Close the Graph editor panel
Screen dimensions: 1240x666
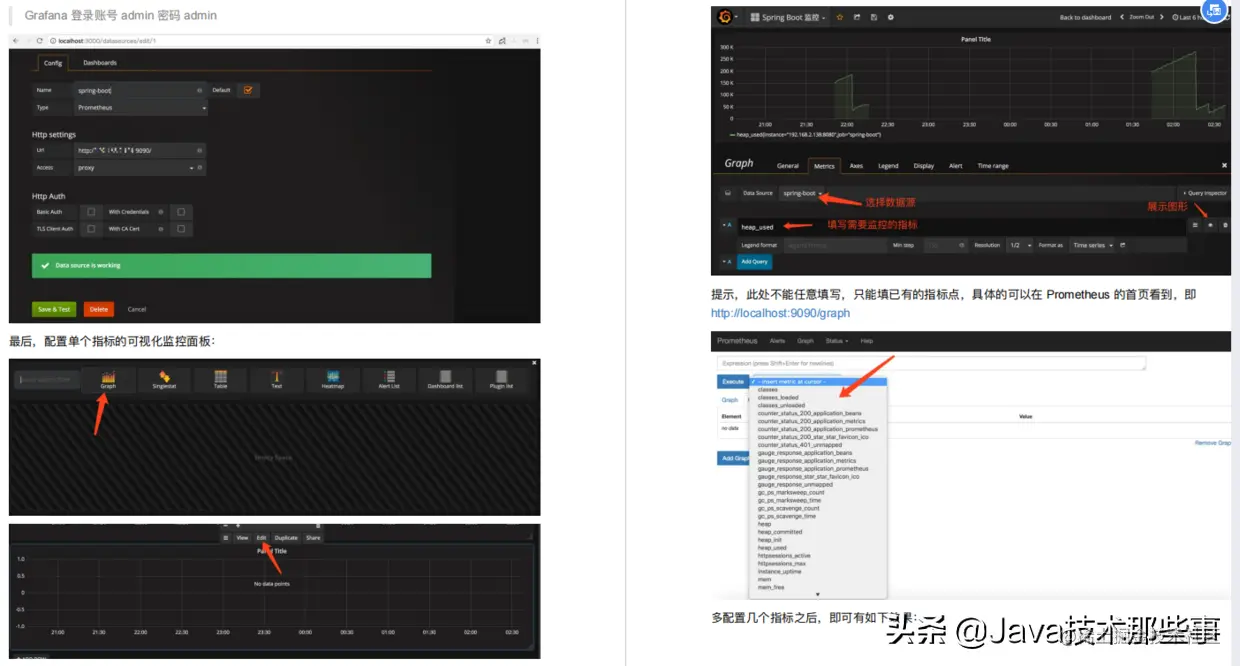pyautogui.click(x=1224, y=165)
